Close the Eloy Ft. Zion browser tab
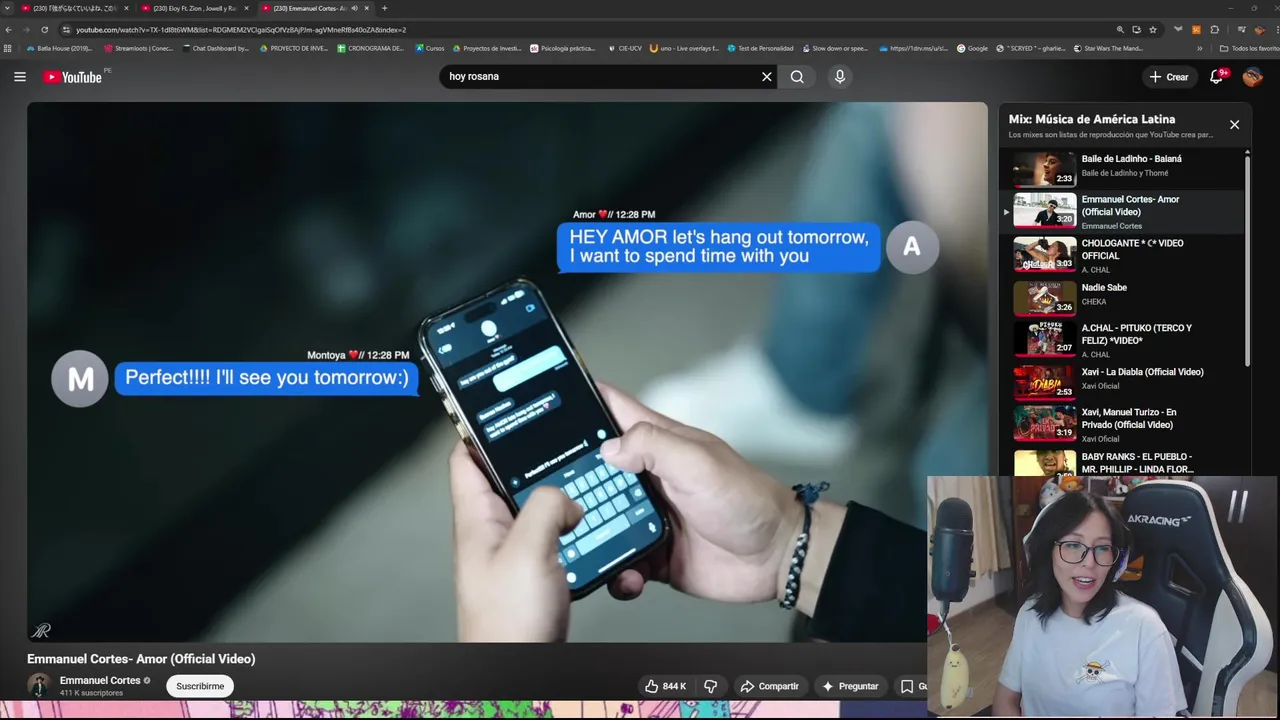 click(x=246, y=8)
